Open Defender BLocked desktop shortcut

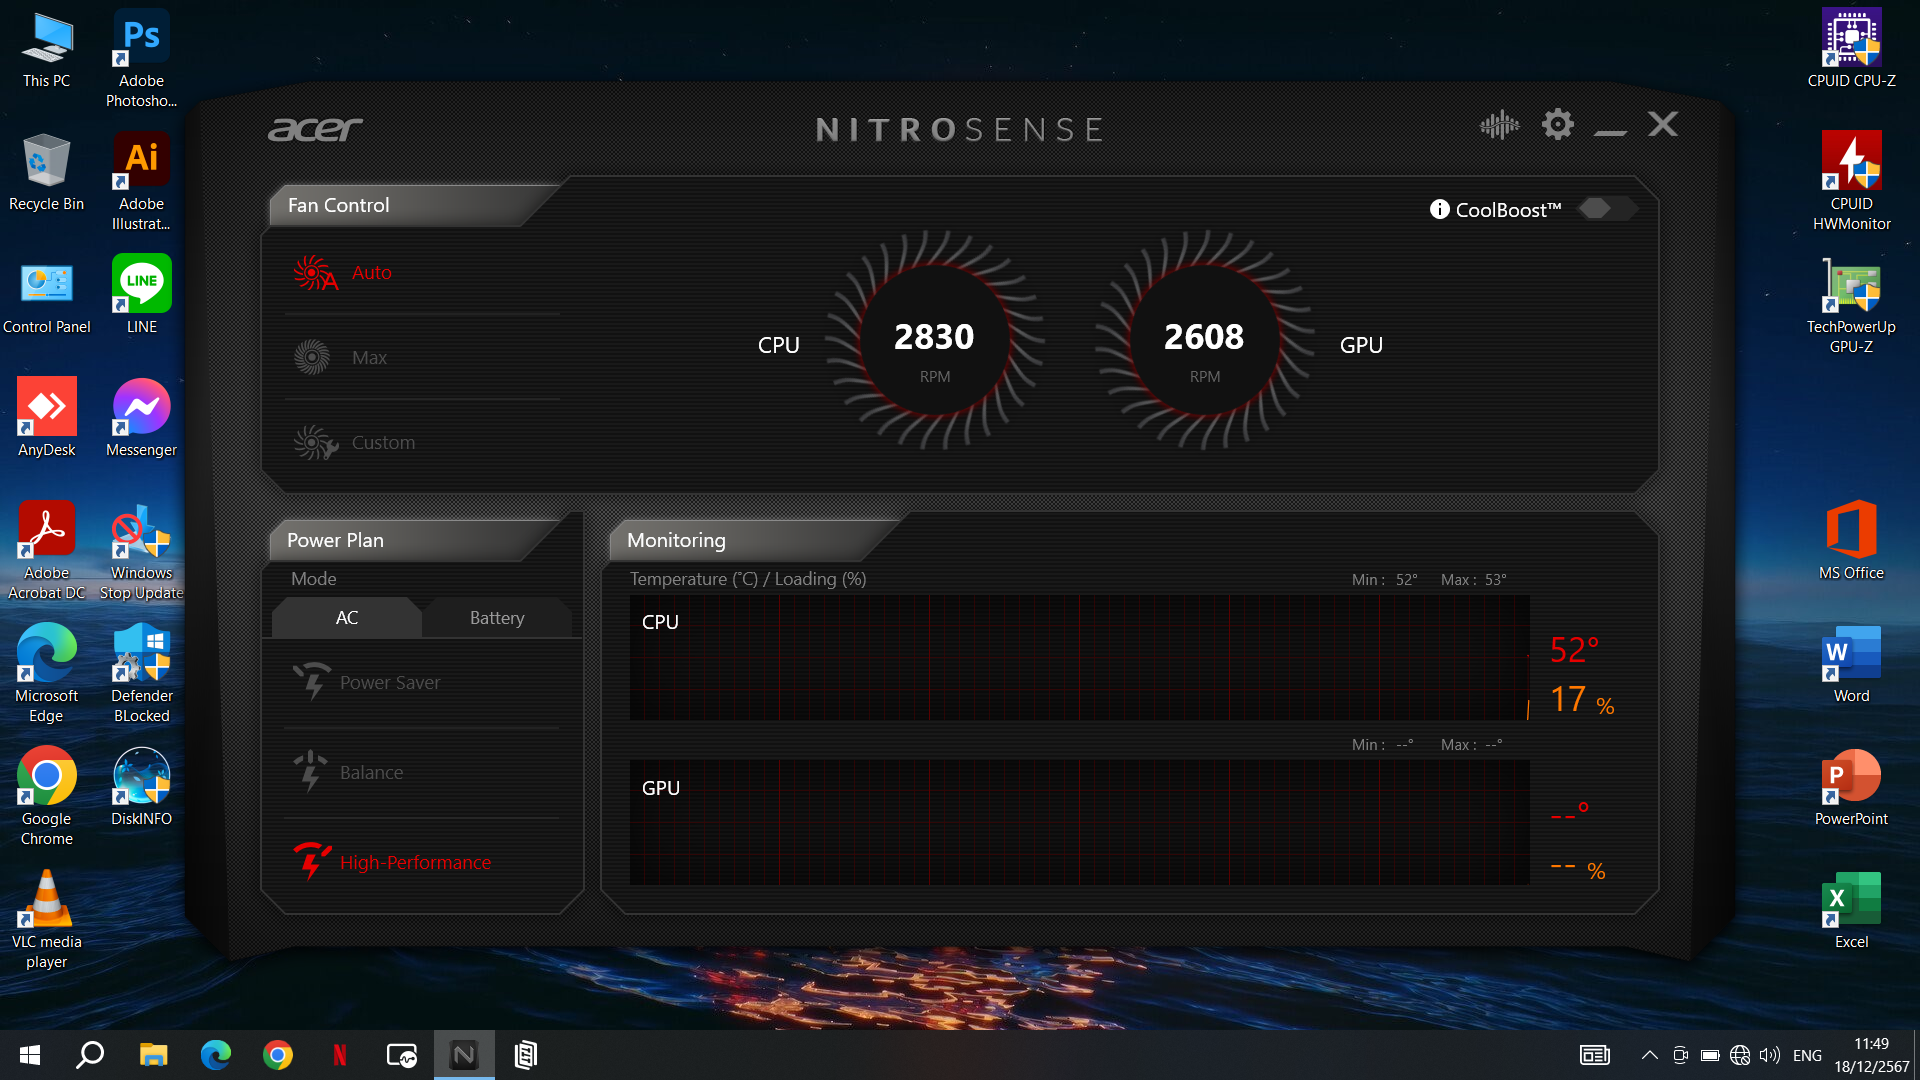pos(141,673)
